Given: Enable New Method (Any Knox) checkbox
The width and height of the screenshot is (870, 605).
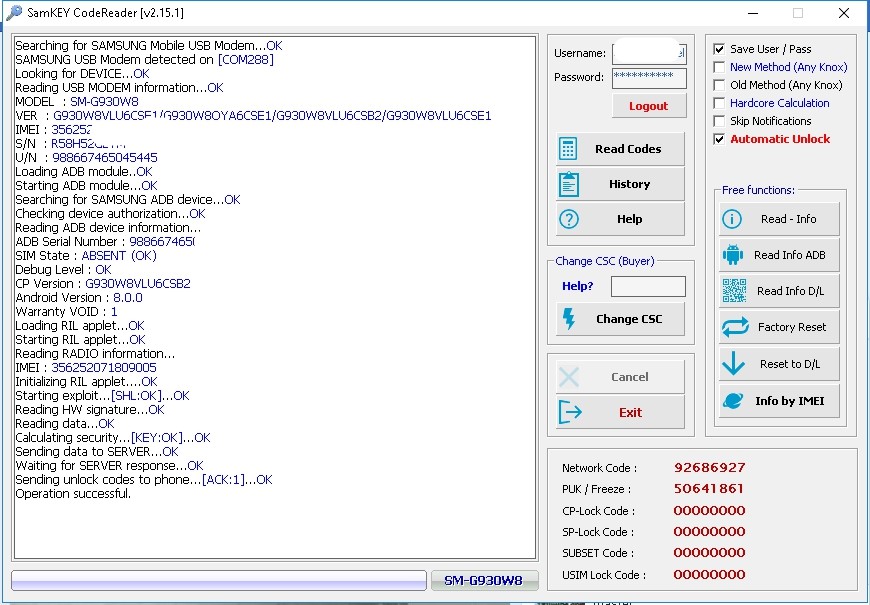Looking at the screenshot, I should coord(719,67).
